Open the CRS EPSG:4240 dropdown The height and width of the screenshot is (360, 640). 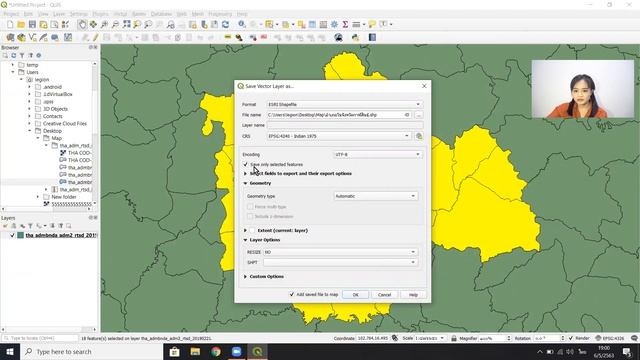[x=339, y=136]
